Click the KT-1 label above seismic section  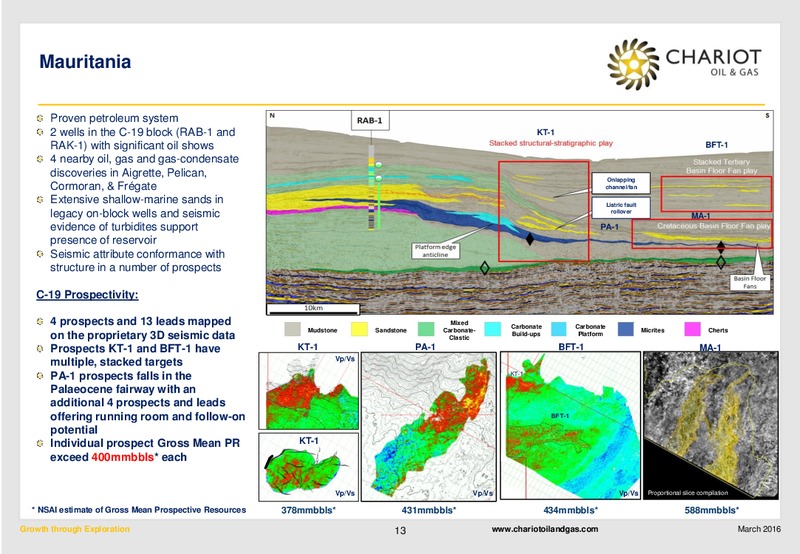[x=545, y=132]
